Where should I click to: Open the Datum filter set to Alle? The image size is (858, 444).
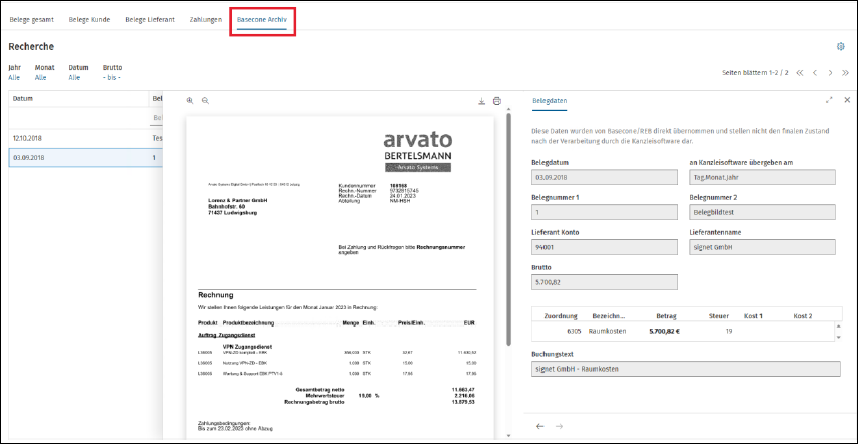click(x=74, y=78)
